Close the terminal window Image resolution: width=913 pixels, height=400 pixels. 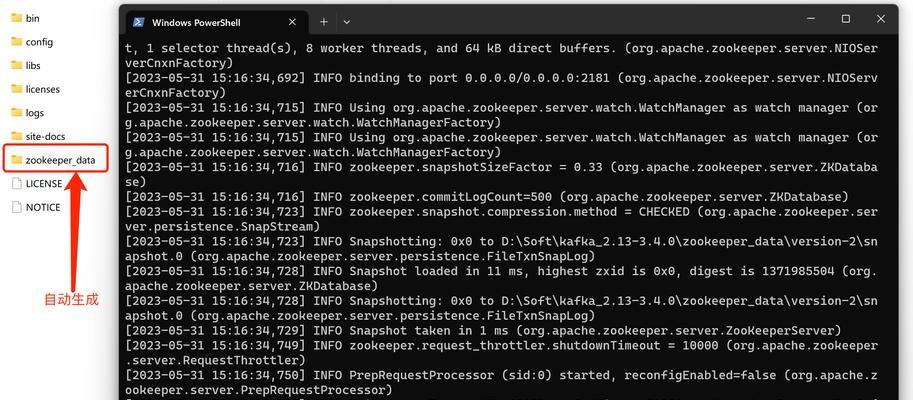[x=881, y=19]
